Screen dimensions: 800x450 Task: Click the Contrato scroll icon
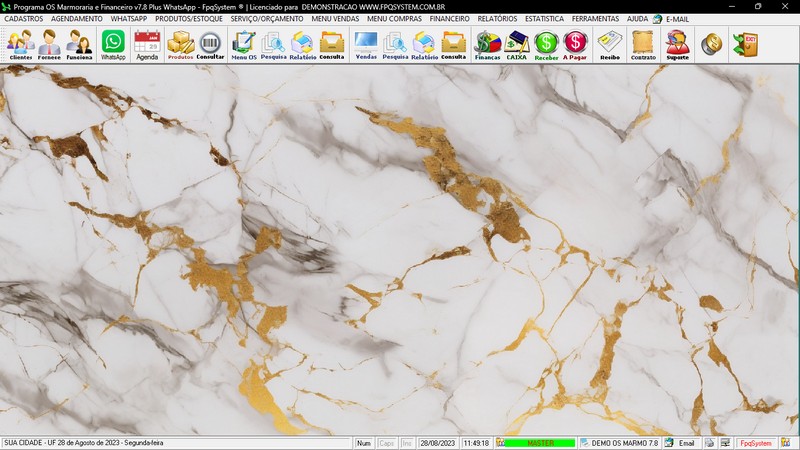[643, 45]
